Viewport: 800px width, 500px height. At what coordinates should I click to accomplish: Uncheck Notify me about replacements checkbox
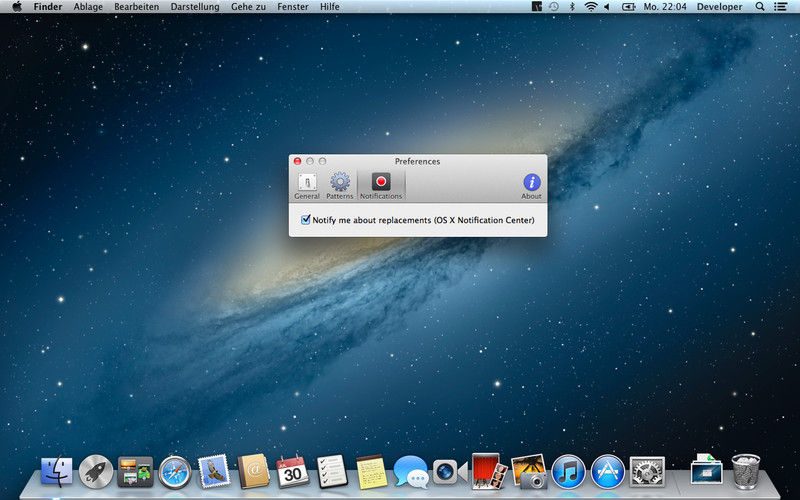[x=306, y=220]
